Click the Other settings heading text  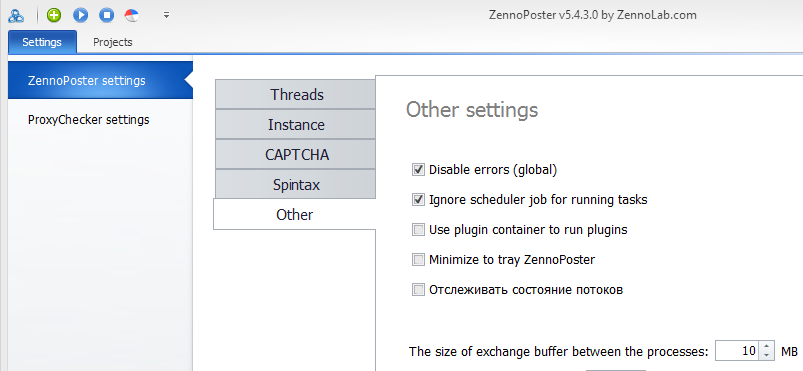pos(472,110)
